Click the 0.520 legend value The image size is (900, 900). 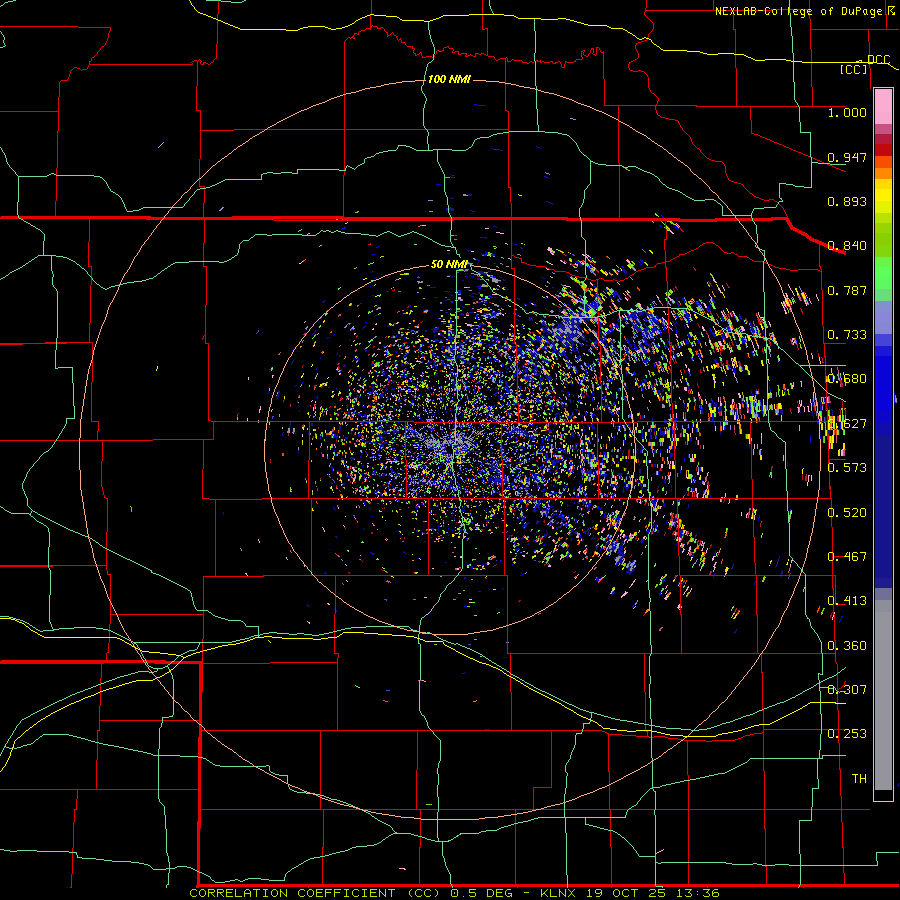coord(847,512)
